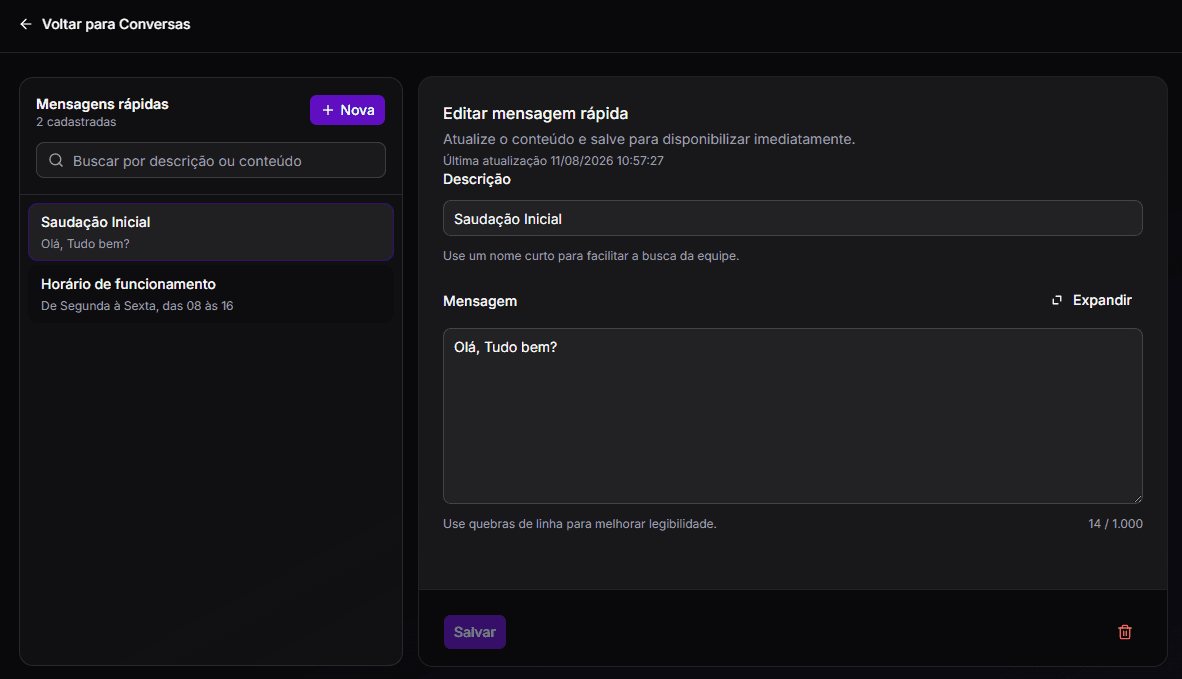Click the 2 cadastradas count label
The image size is (1182, 679).
[76, 122]
